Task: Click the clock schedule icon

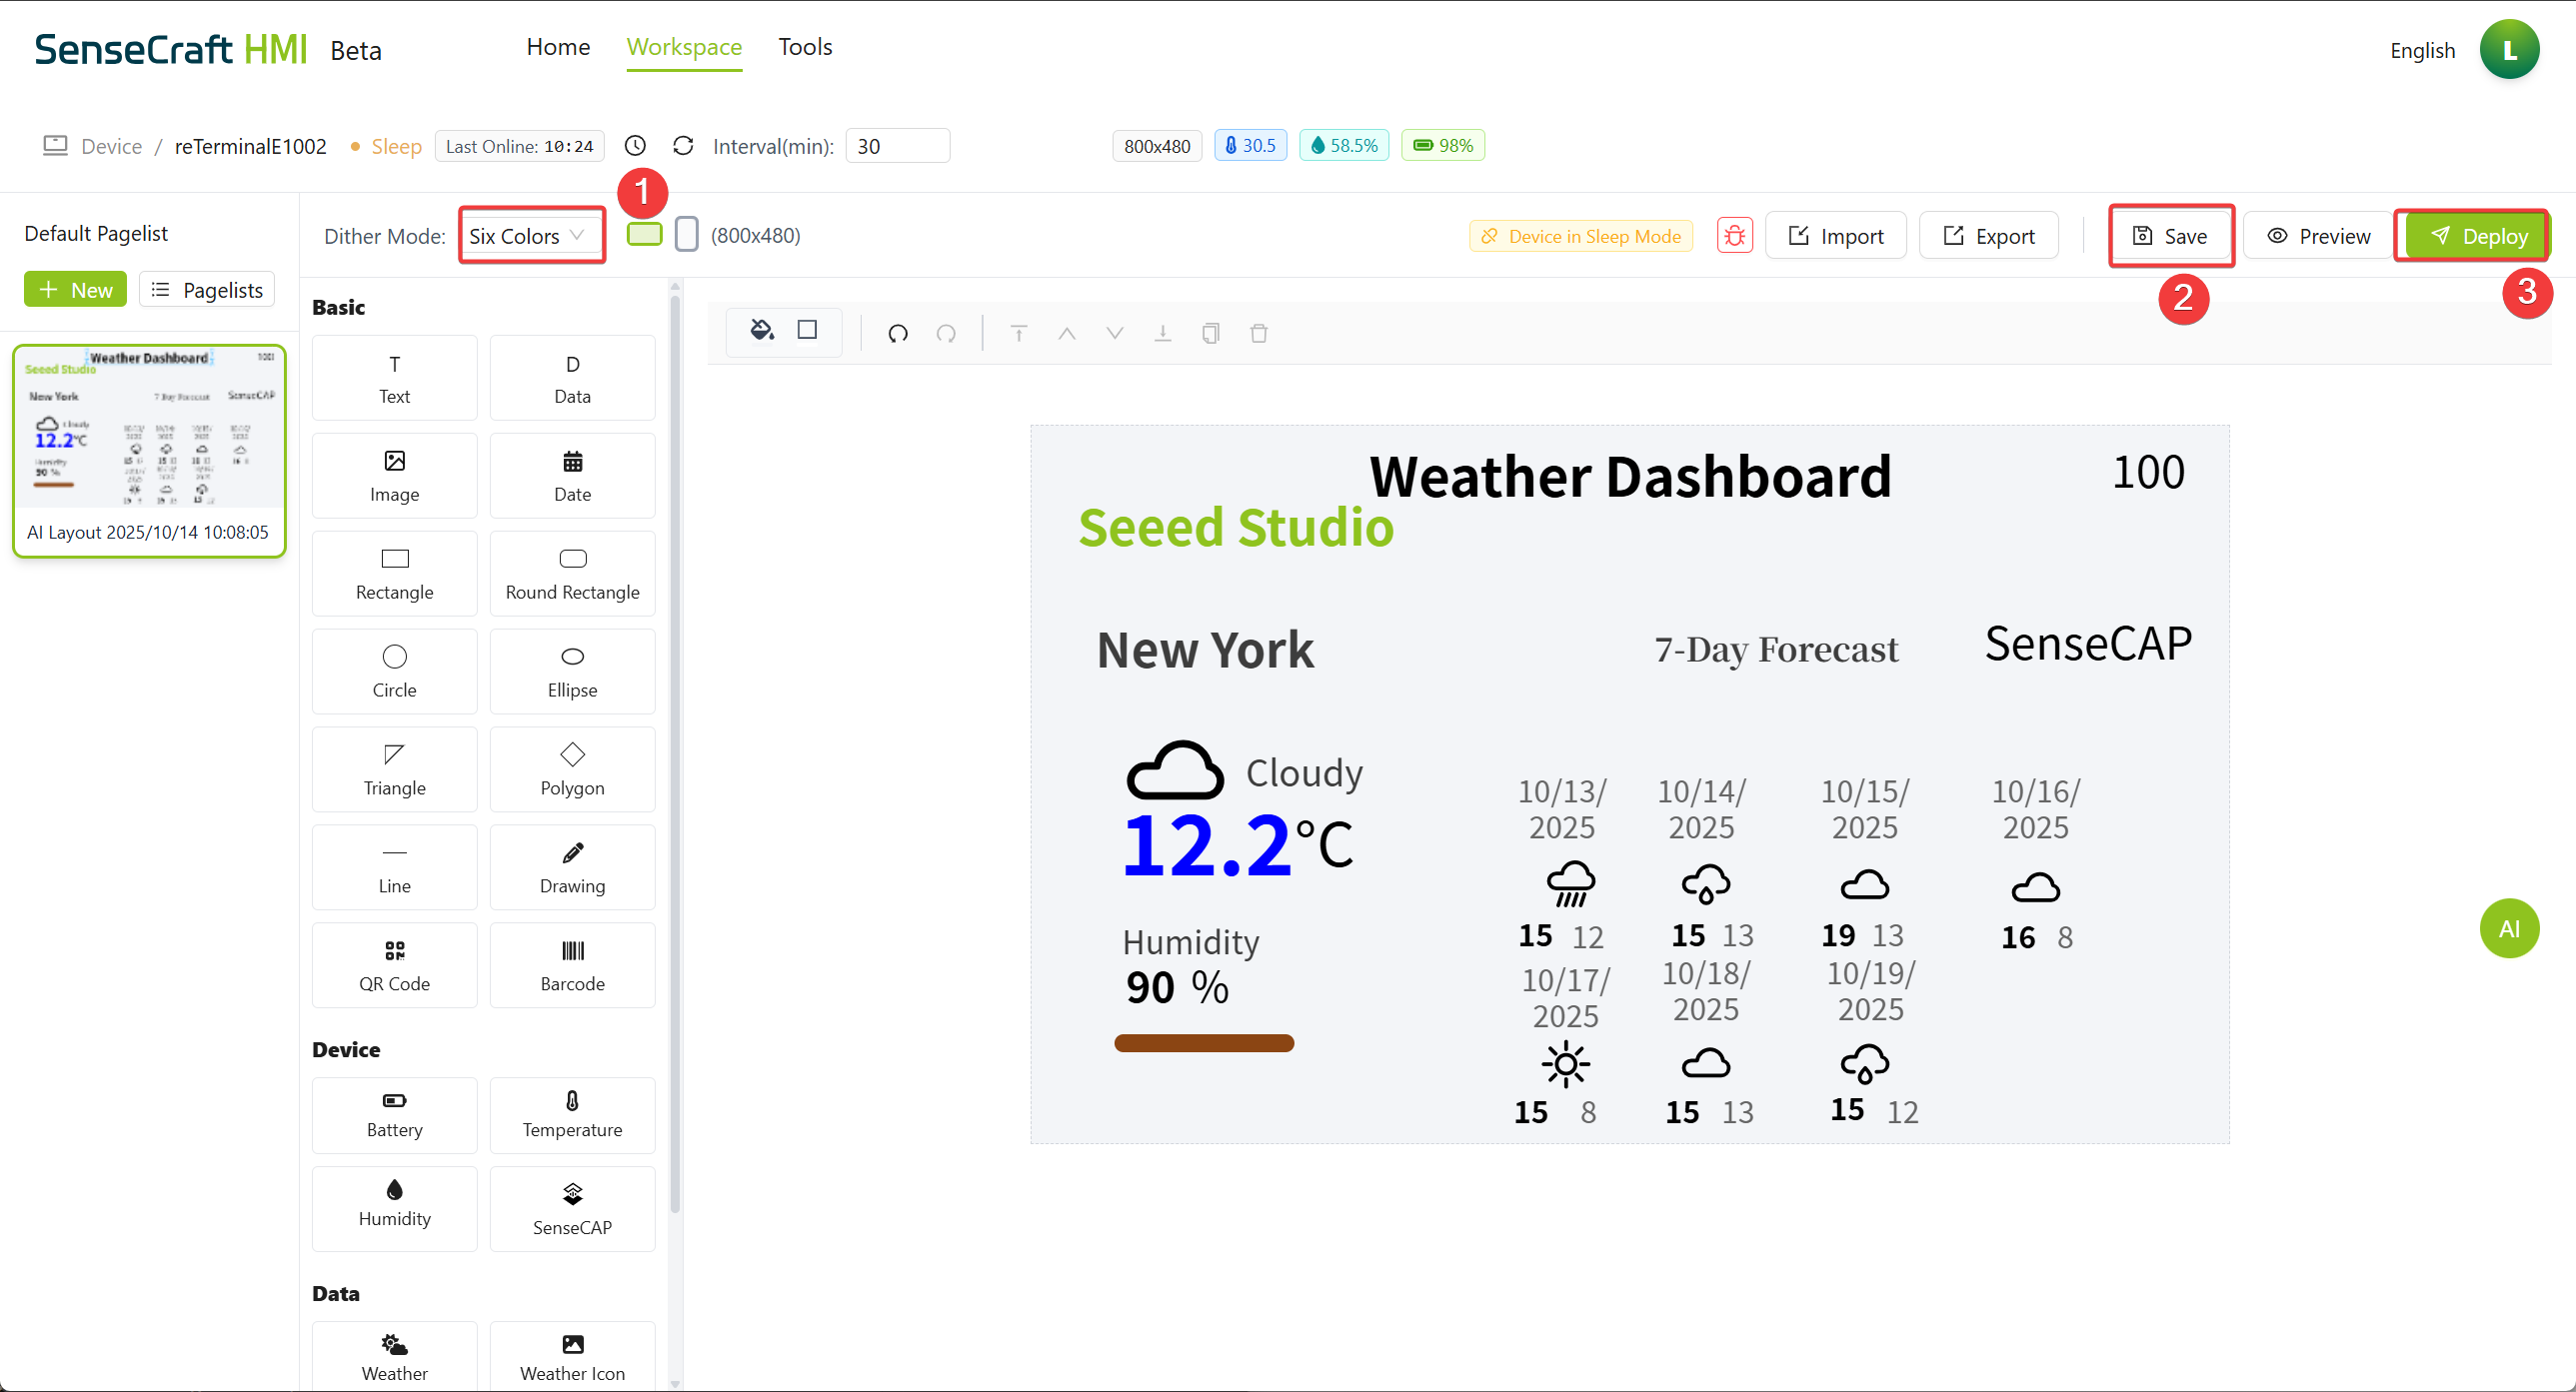Action: [635, 146]
